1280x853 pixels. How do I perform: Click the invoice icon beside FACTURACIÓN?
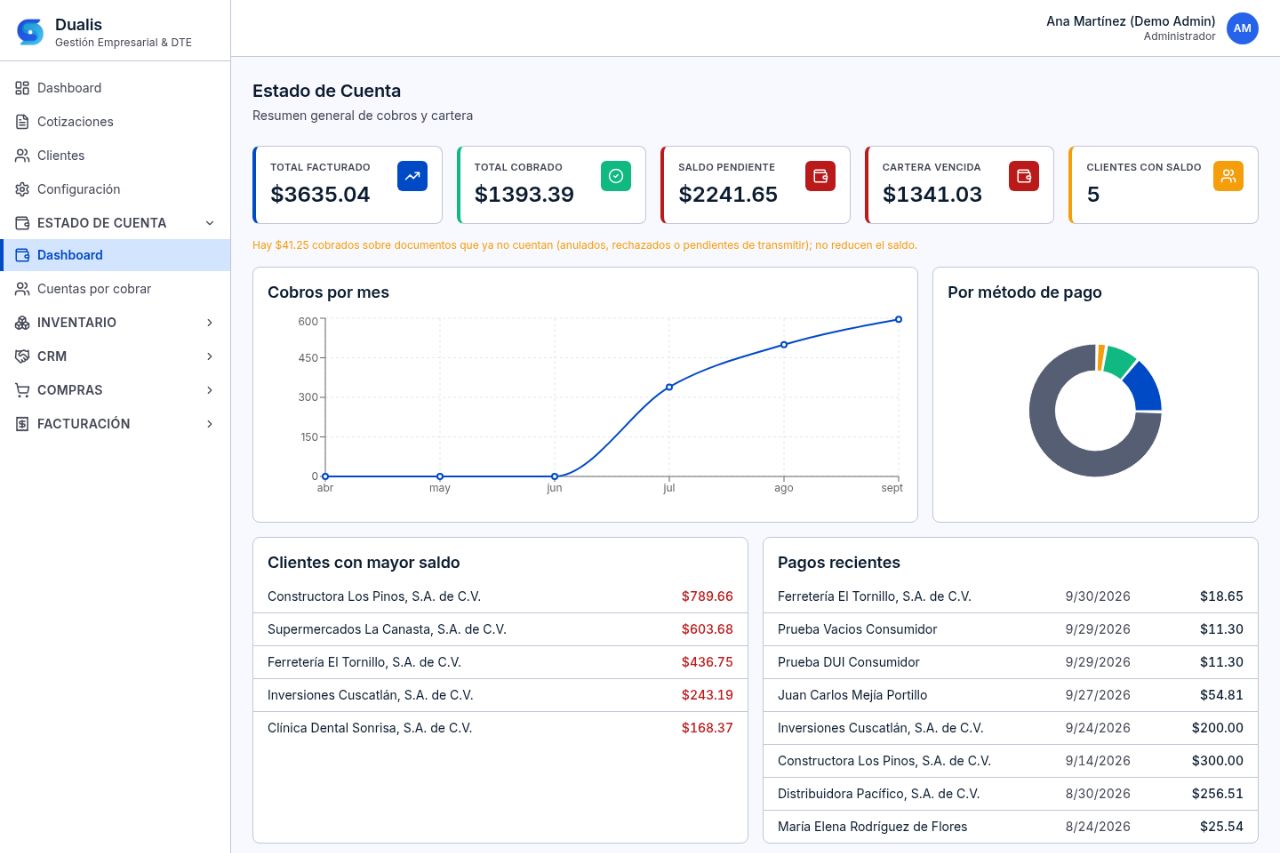coord(22,424)
